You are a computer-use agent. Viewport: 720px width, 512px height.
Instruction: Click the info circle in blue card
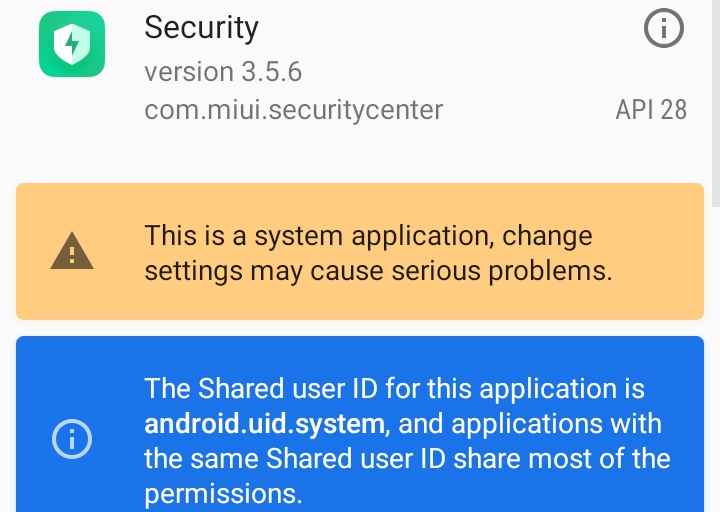tap(72, 438)
